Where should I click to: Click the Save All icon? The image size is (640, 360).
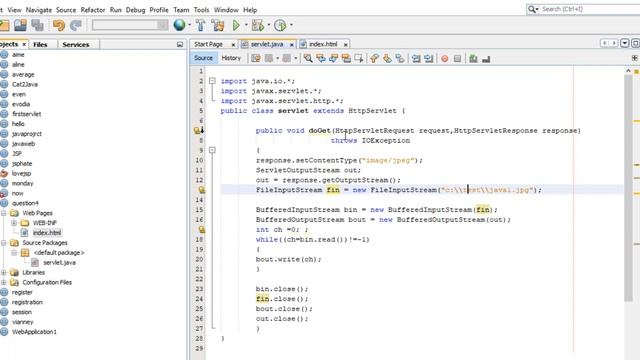[x=38, y=25]
